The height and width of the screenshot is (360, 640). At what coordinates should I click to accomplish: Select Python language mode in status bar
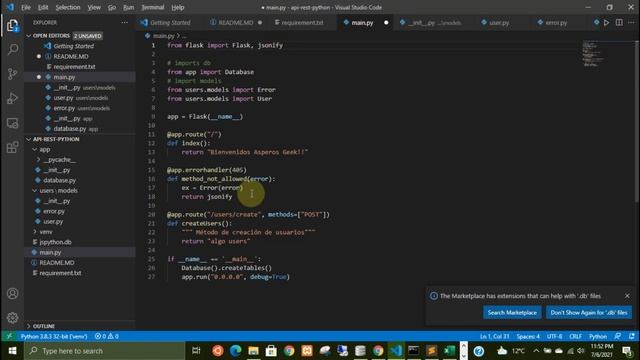(598, 336)
